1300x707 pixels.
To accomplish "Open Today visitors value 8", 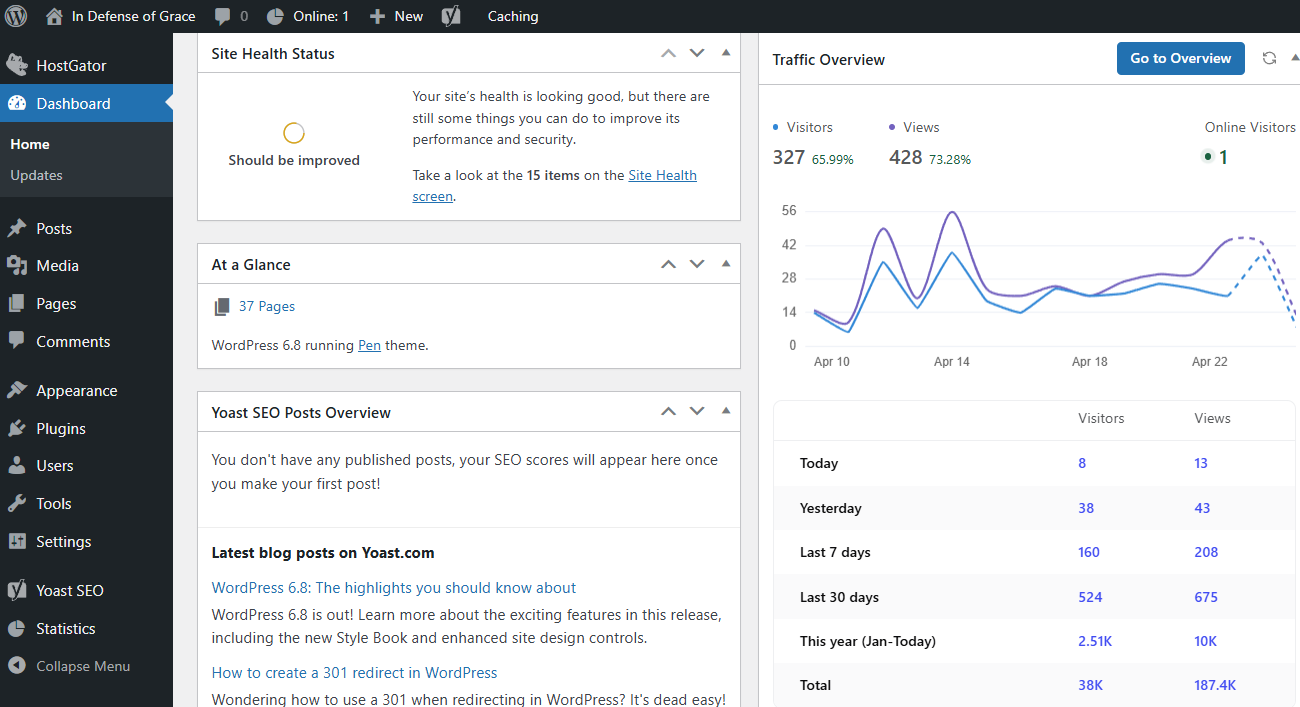I will point(1082,463).
